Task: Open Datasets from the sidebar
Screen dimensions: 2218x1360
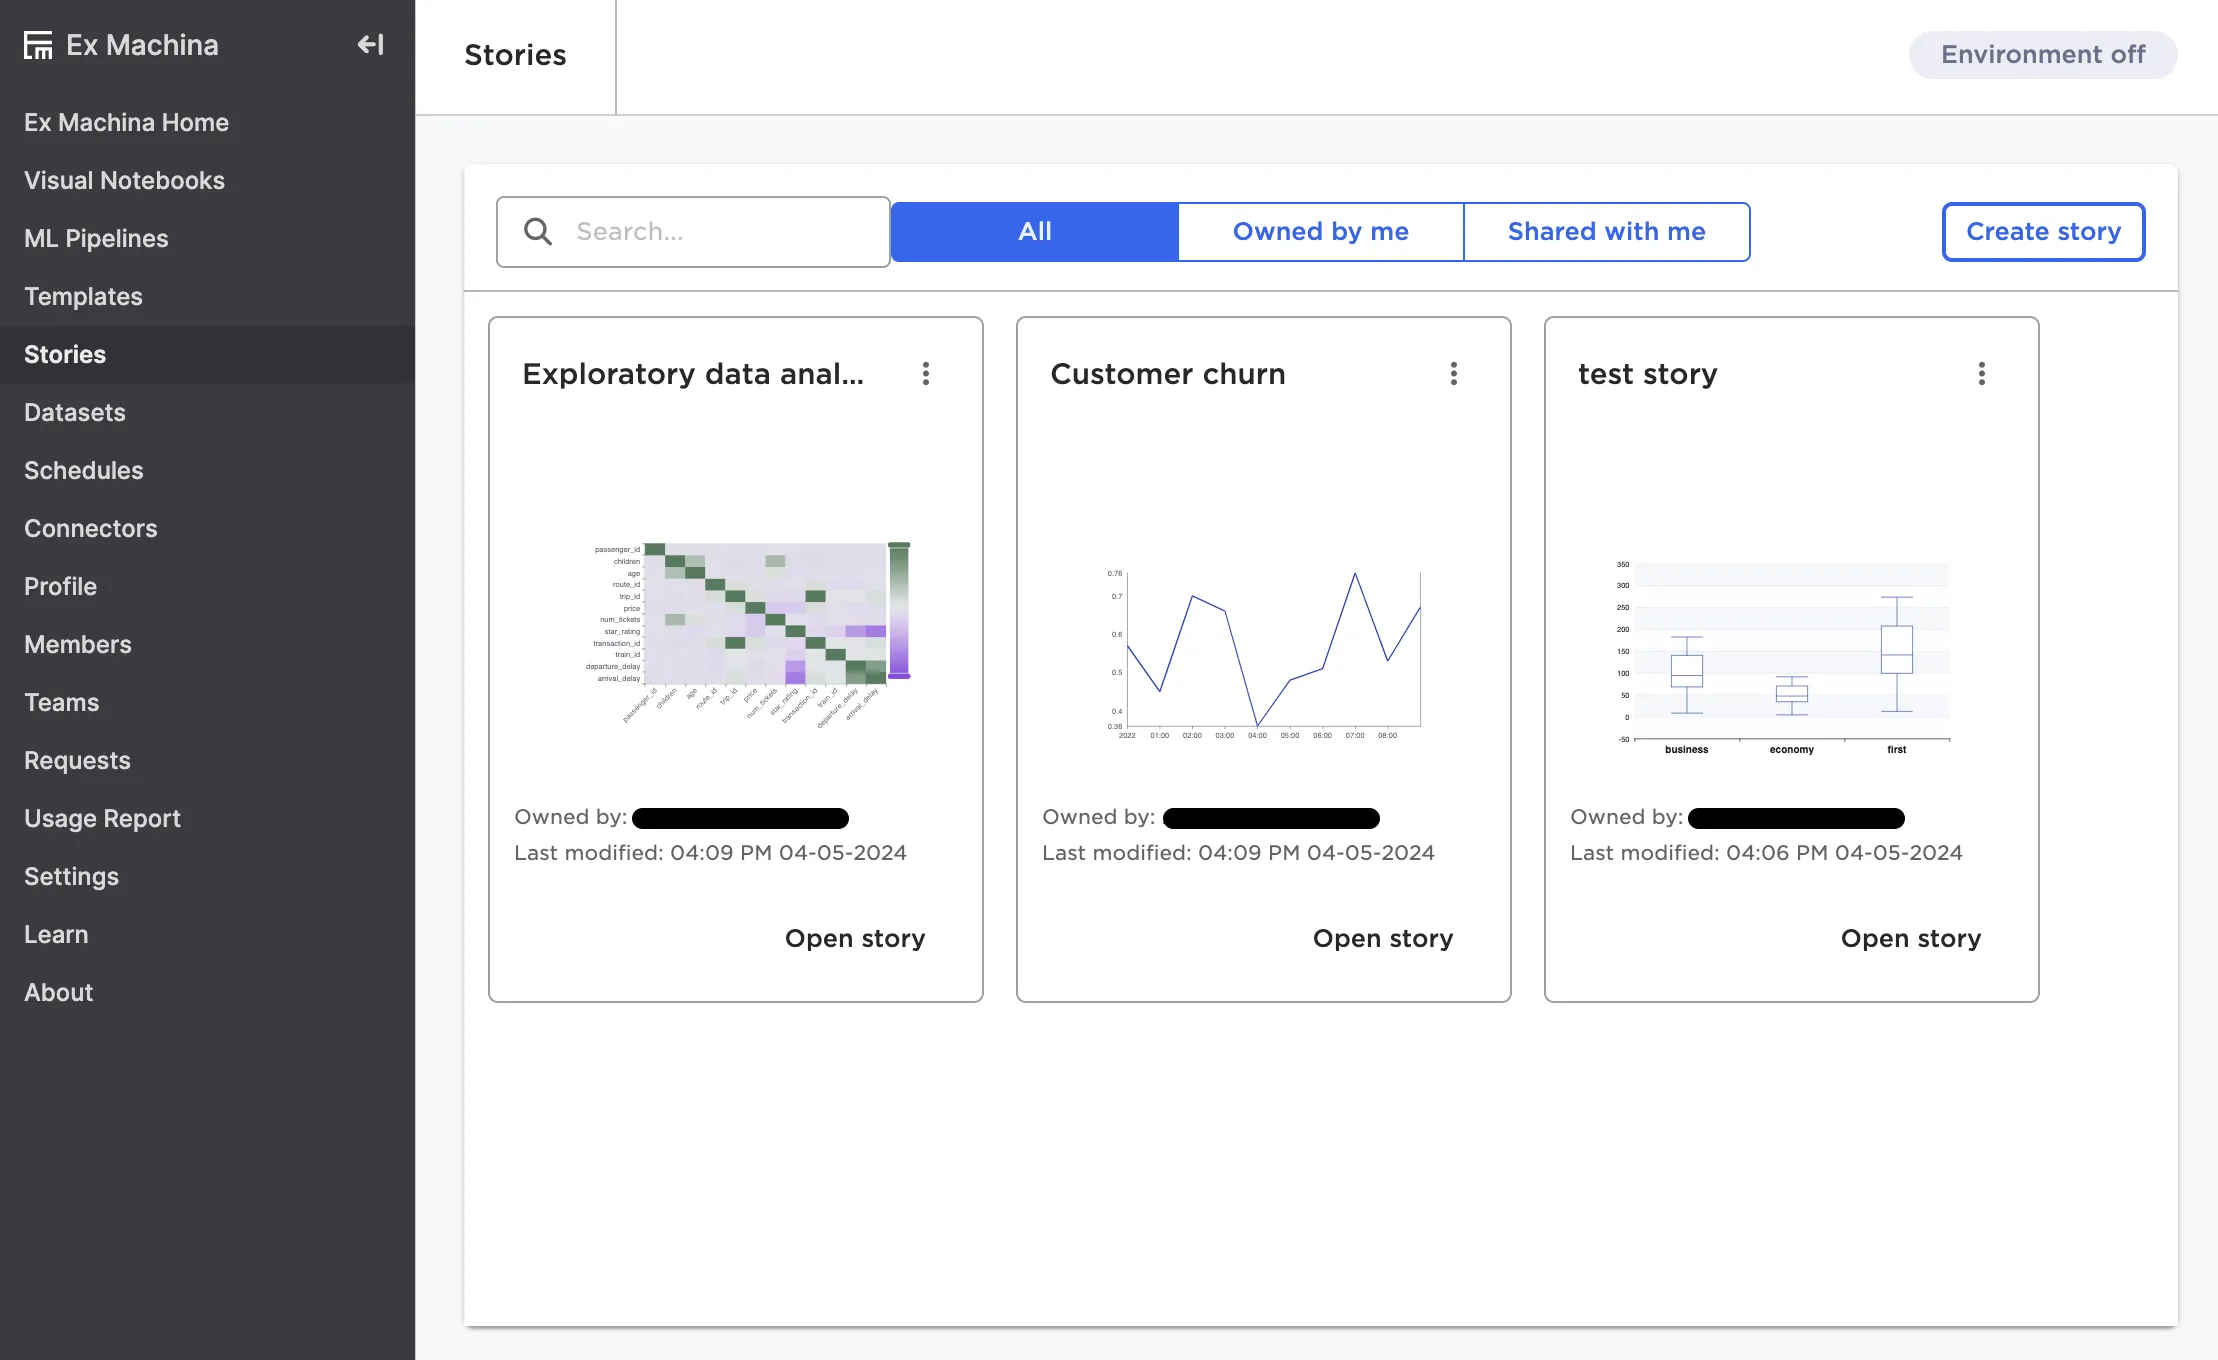Action: tap(75, 412)
